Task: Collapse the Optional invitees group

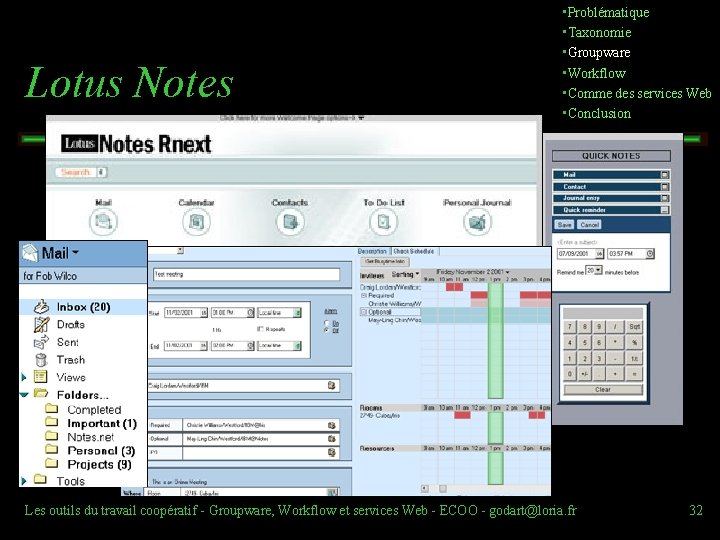Action: (x=364, y=312)
